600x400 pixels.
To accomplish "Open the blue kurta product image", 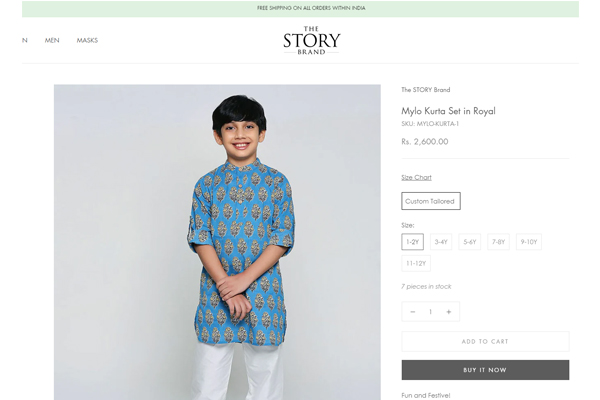I will [x=217, y=242].
